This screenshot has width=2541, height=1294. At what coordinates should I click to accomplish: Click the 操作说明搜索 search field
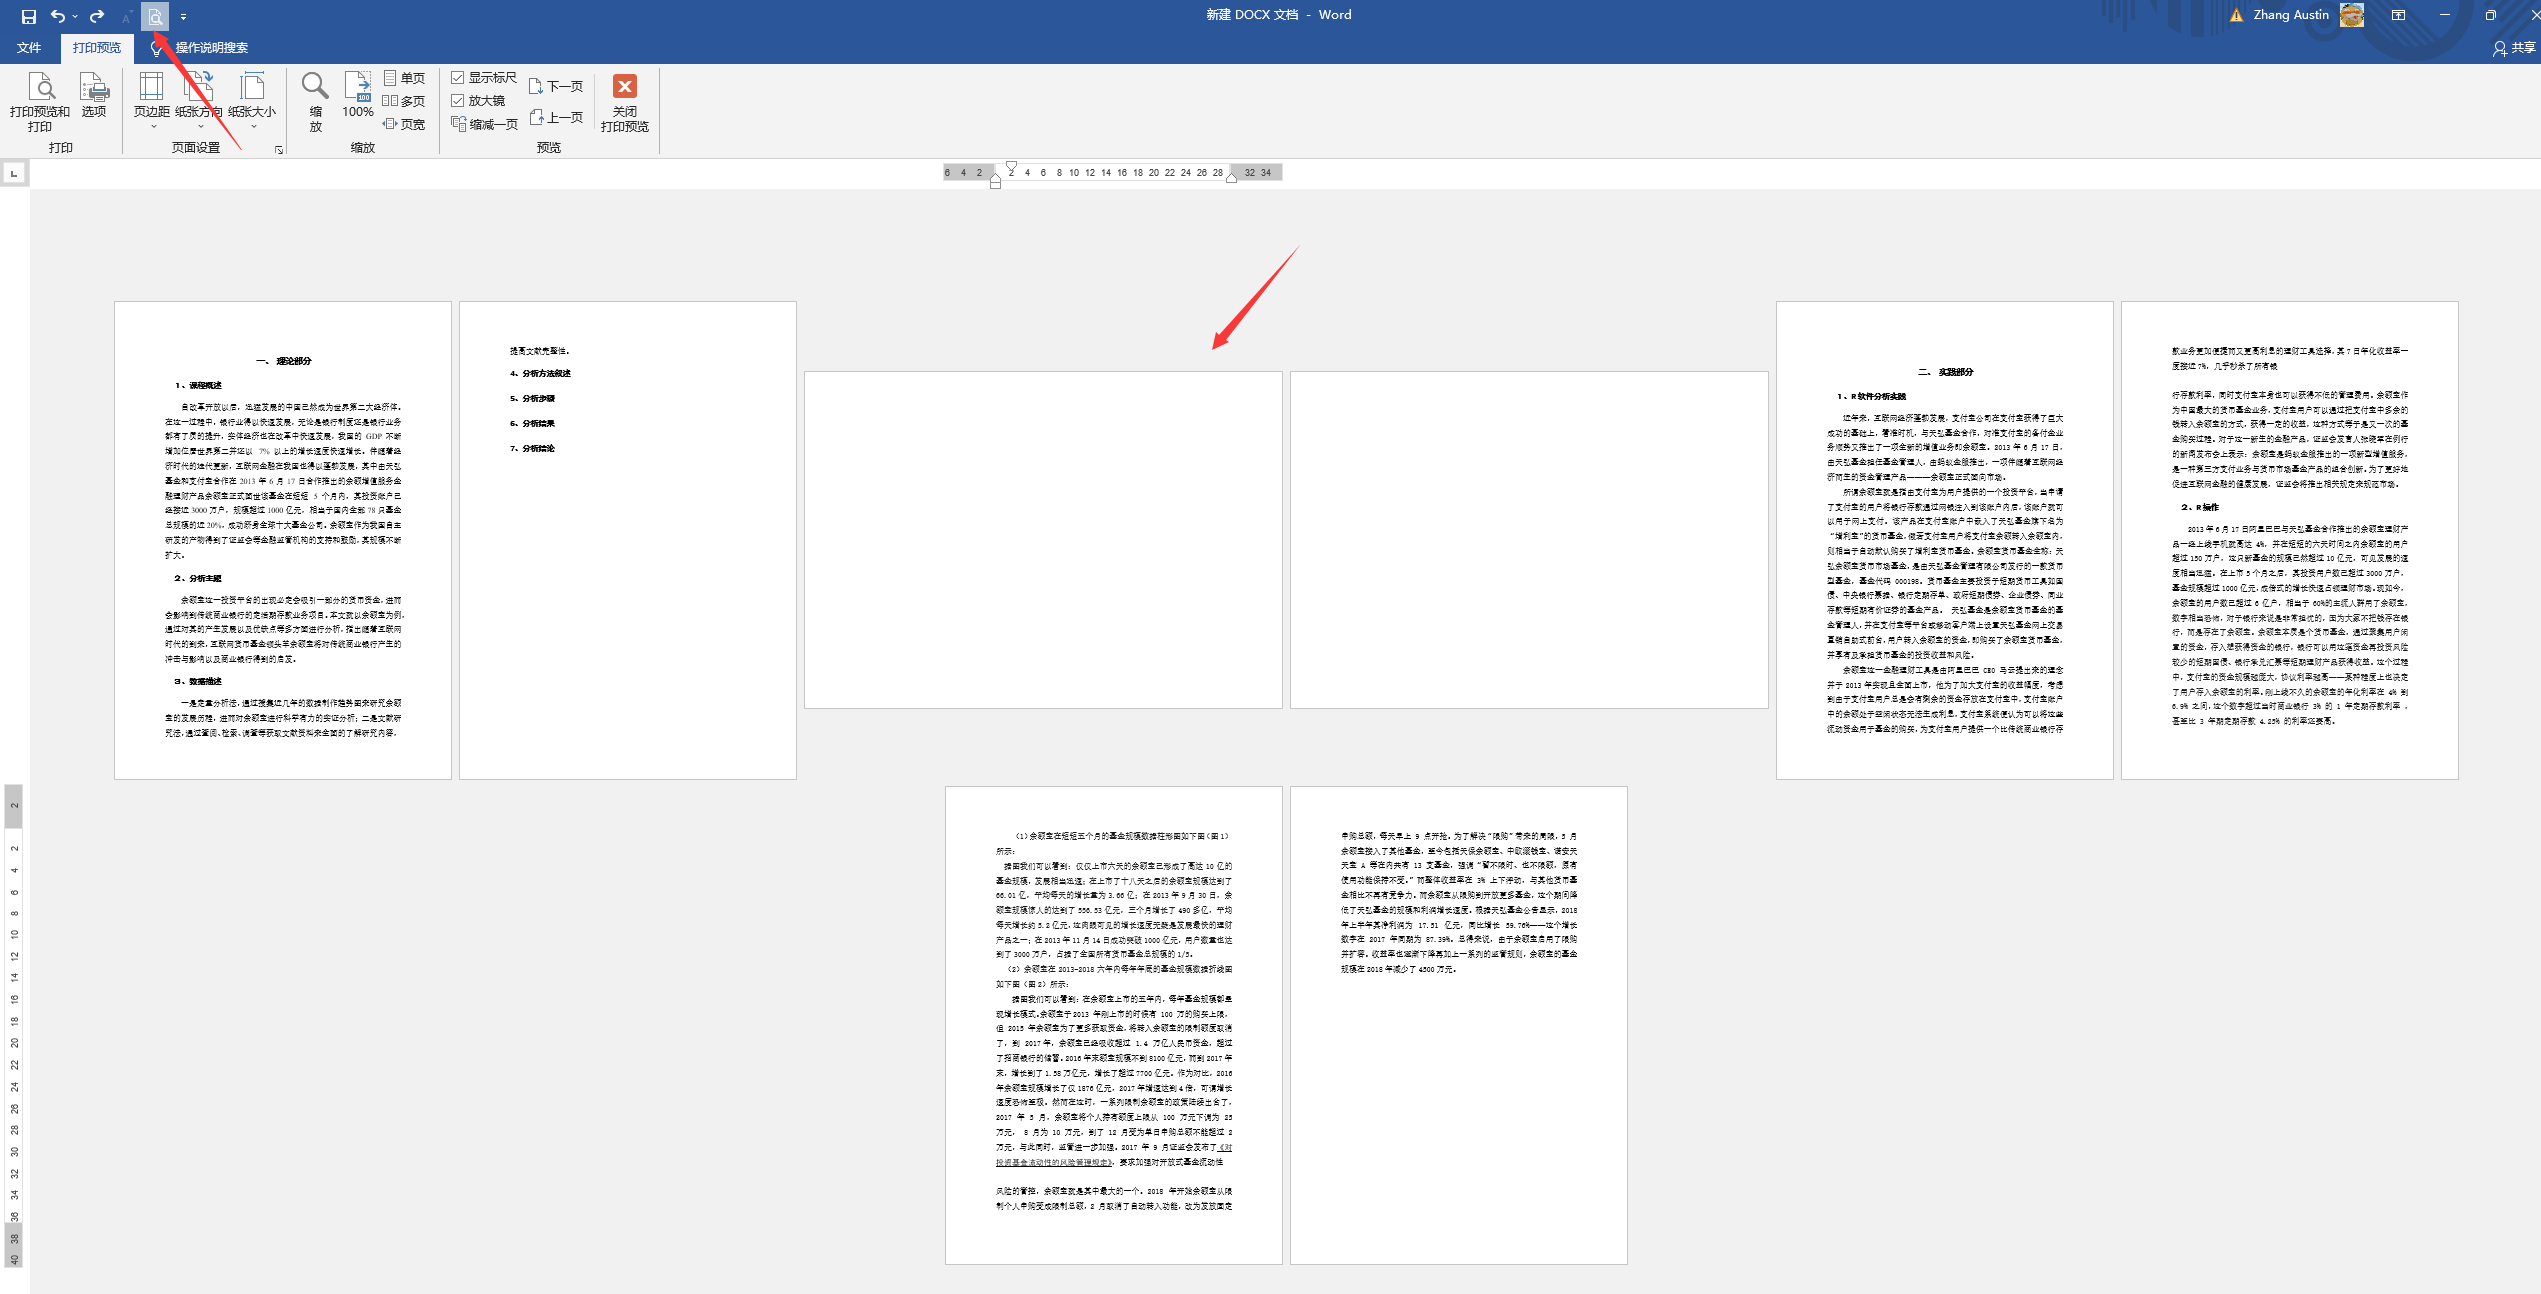click(x=212, y=47)
